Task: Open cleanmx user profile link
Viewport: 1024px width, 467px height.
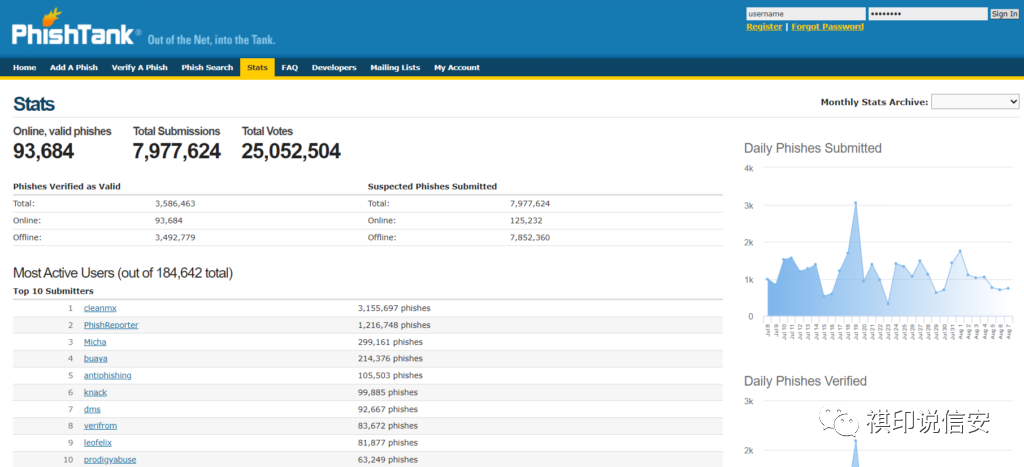Action: [x=100, y=308]
